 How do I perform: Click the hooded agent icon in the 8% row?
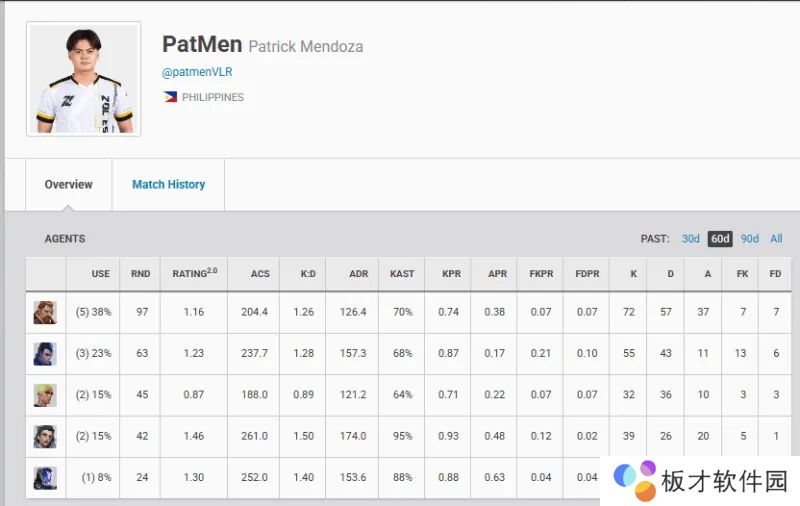click(45, 477)
